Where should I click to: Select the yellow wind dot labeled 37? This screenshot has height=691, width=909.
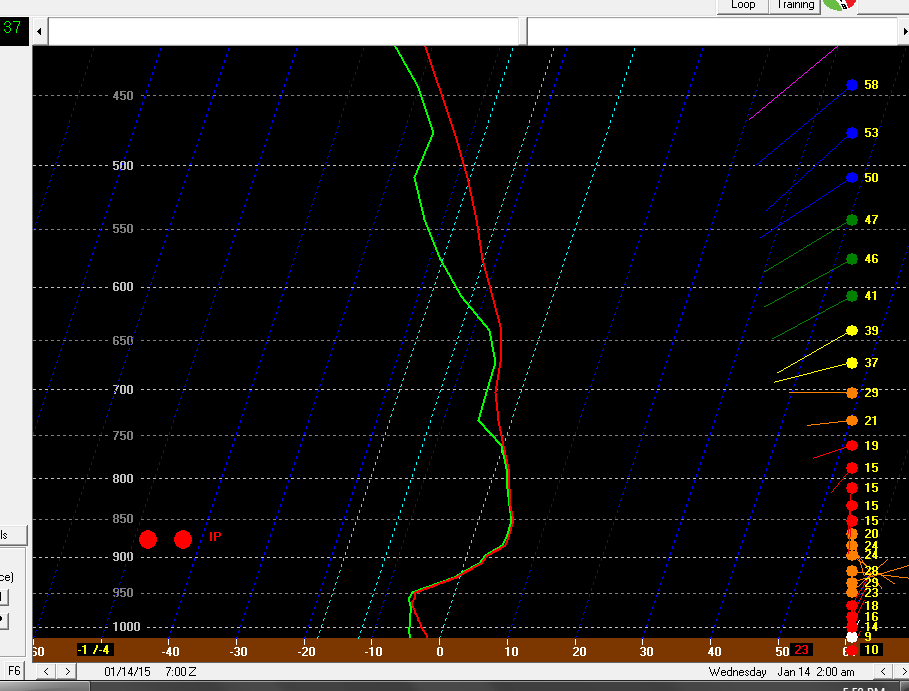[852, 363]
